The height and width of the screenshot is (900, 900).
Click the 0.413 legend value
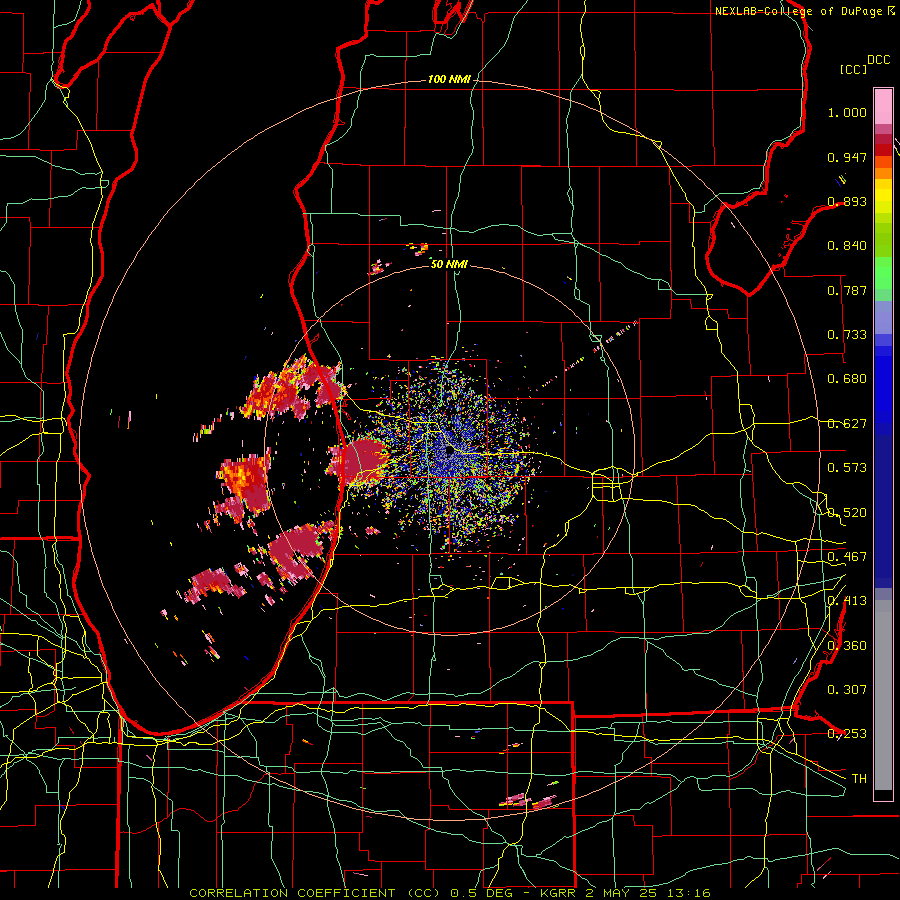click(x=847, y=601)
